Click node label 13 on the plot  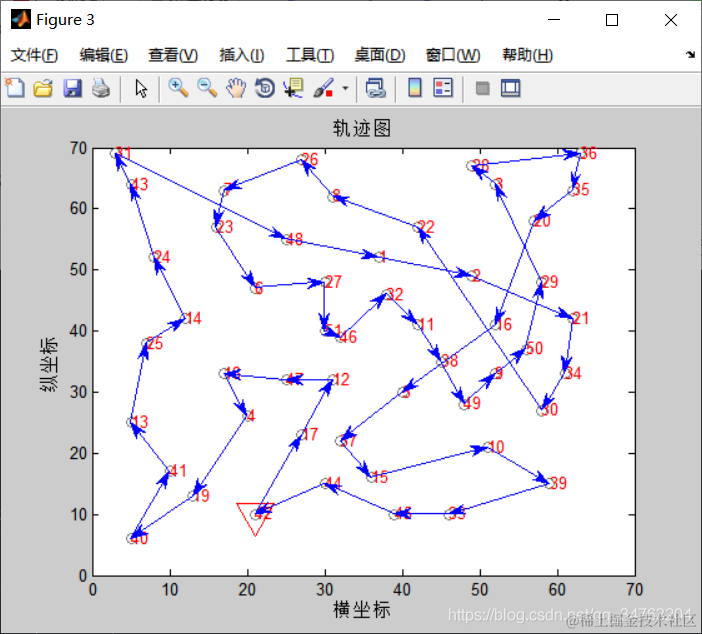click(x=139, y=422)
